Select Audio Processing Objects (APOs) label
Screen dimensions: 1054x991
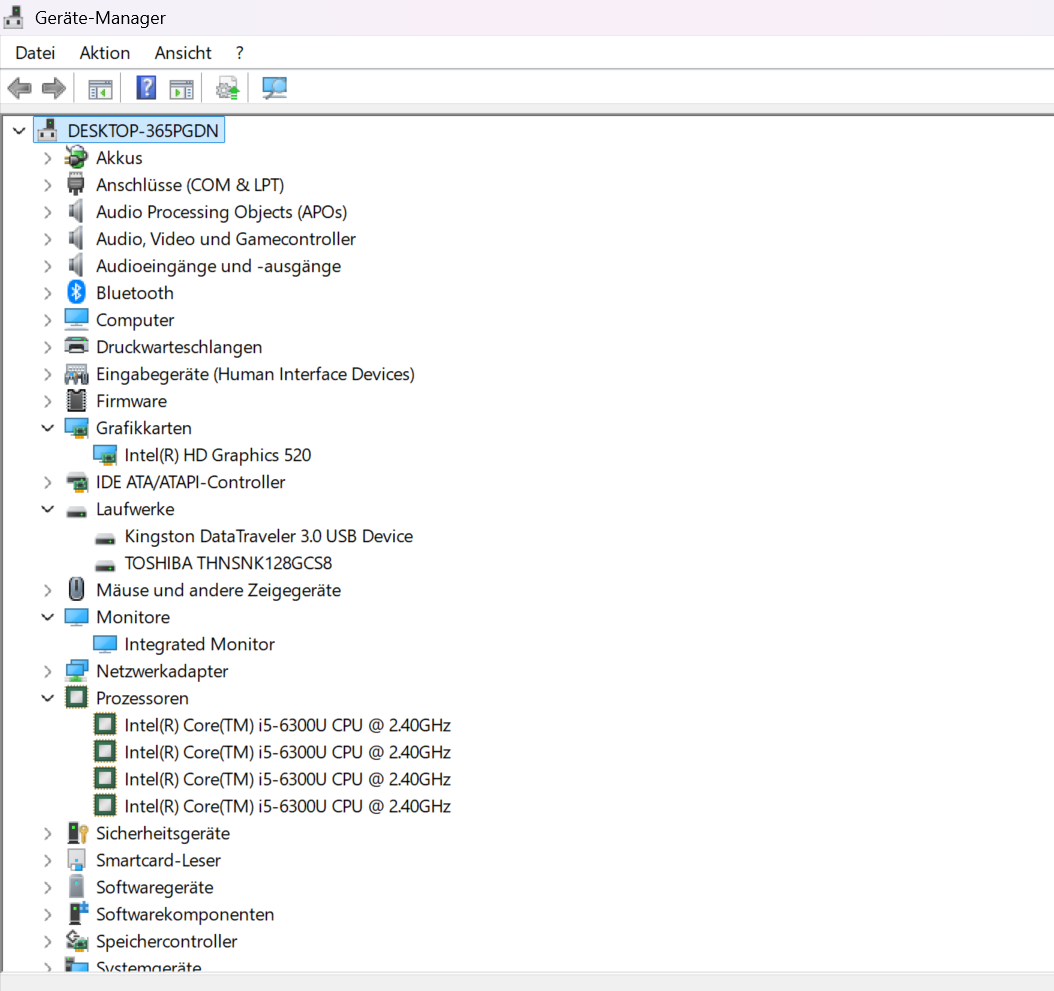pyautogui.click(x=221, y=212)
